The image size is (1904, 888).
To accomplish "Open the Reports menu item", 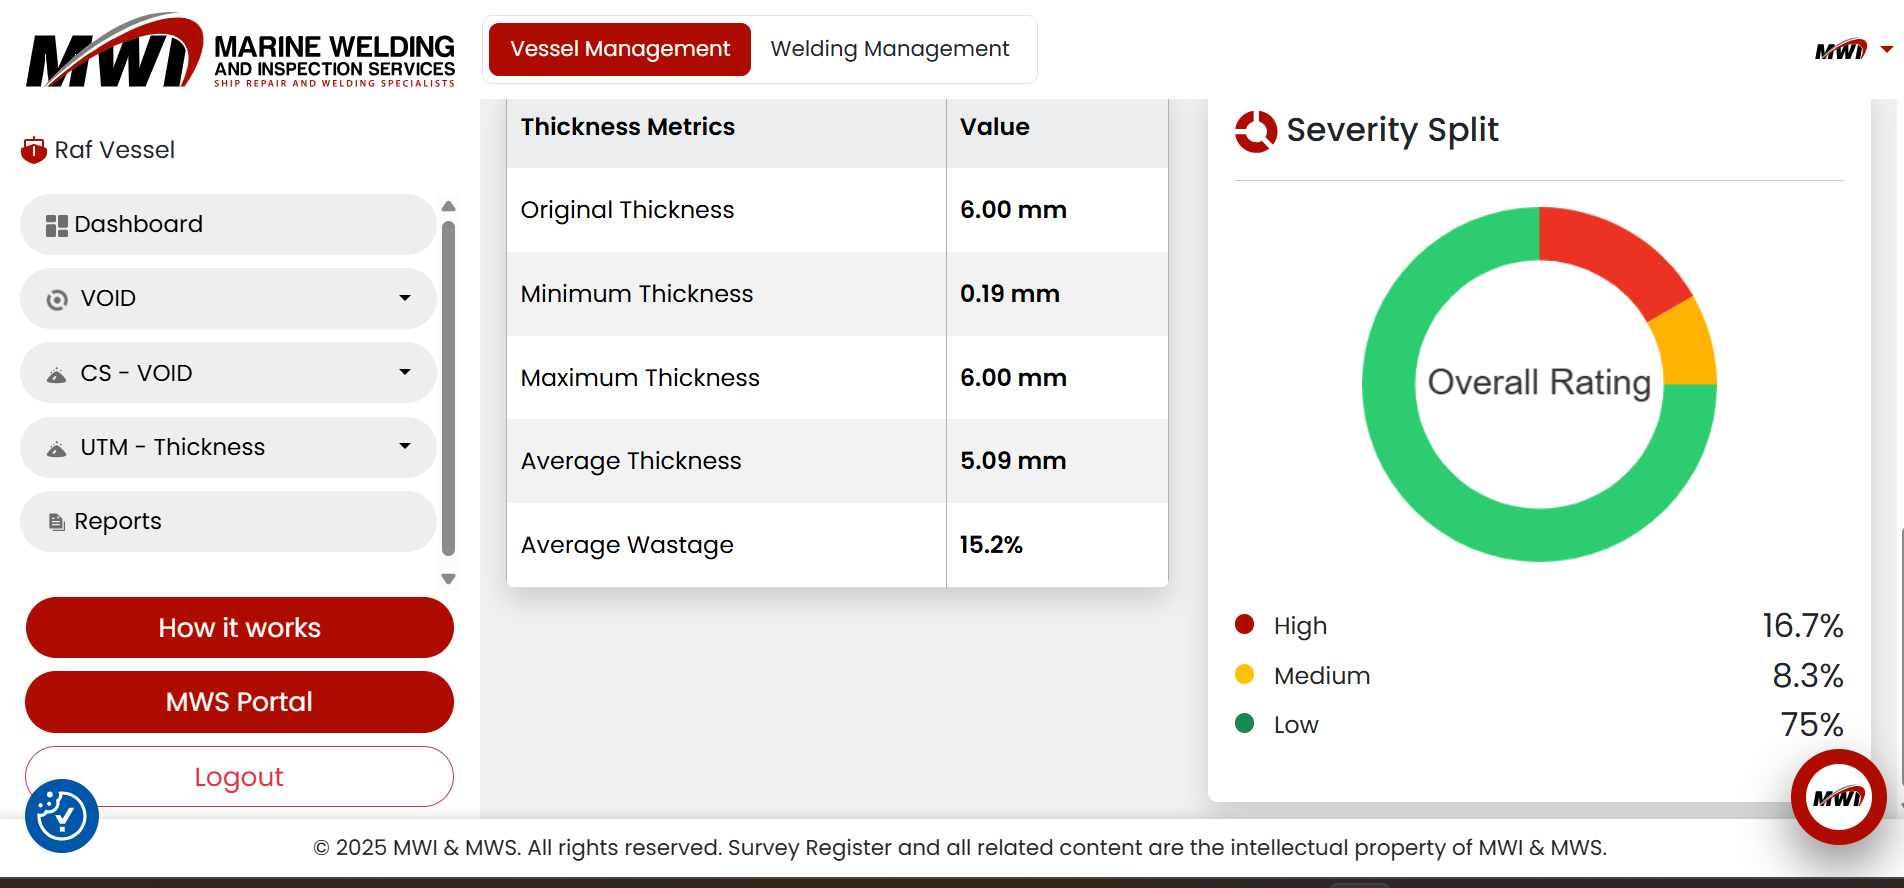I will point(228,521).
